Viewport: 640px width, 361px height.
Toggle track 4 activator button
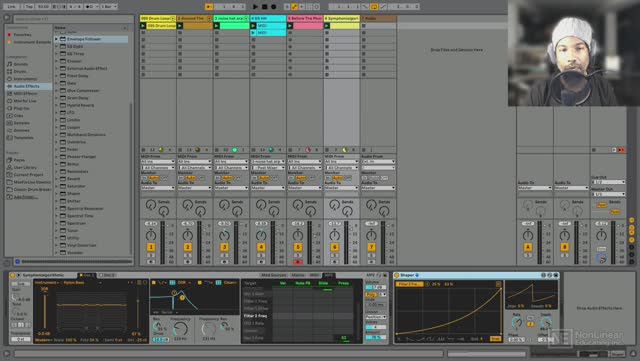coord(261,247)
